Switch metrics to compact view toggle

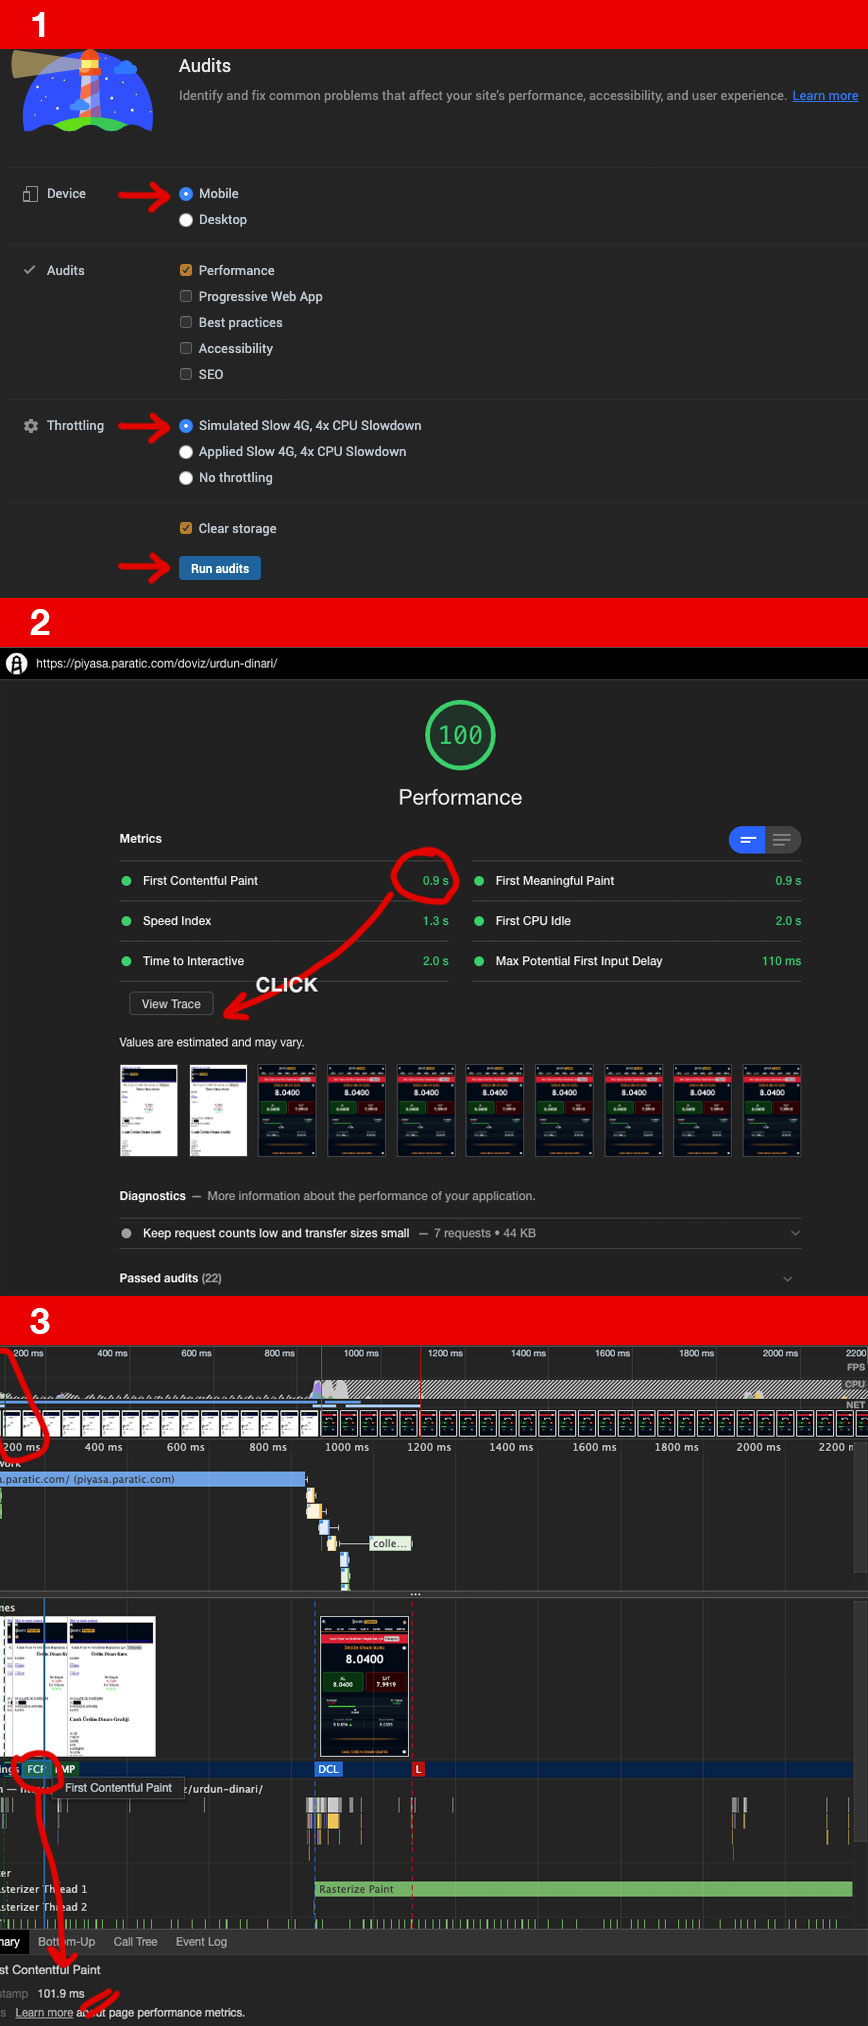tap(747, 840)
